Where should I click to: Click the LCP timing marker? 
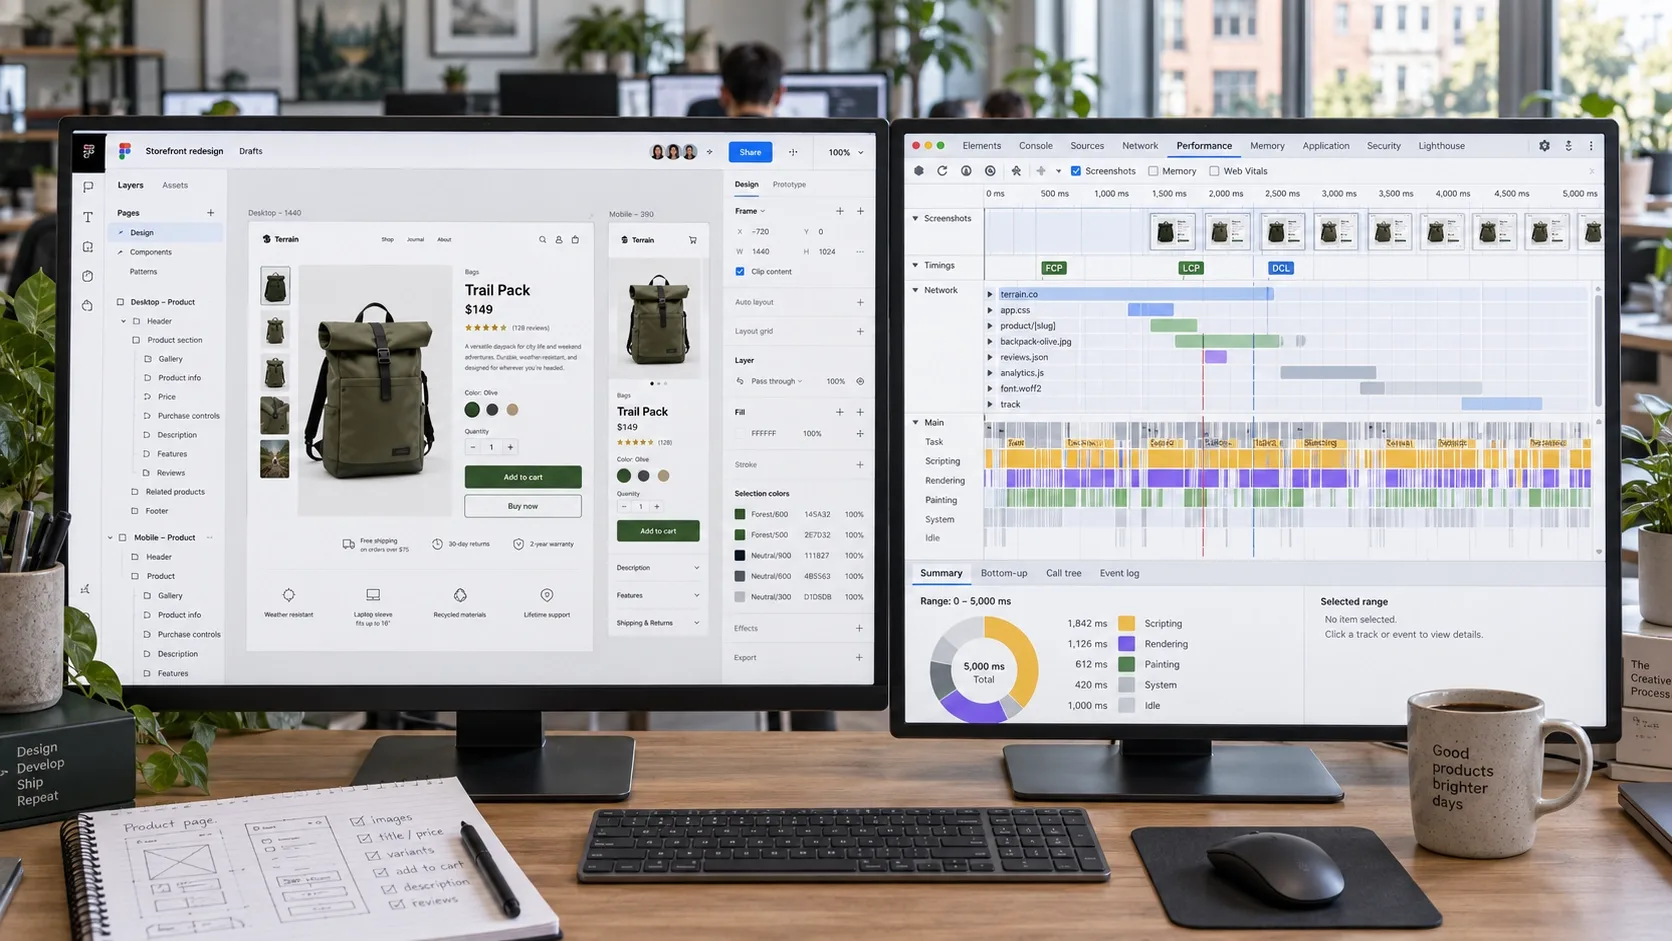tap(1190, 268)
